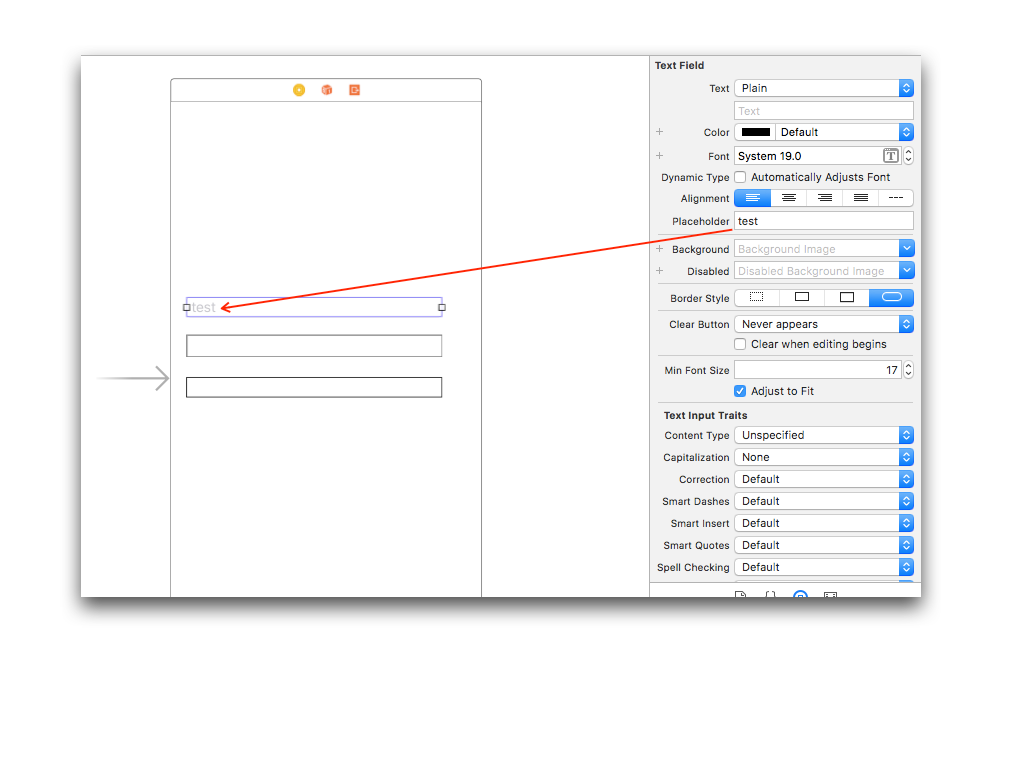
Task: Select the rounded Border Style segment
Action: pyautogui.click(x=890, y=297)
